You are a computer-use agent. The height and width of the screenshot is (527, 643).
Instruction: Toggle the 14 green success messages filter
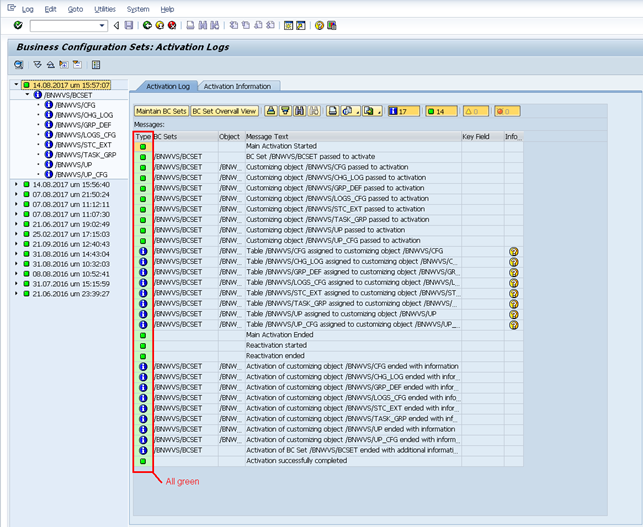[440, 111]
